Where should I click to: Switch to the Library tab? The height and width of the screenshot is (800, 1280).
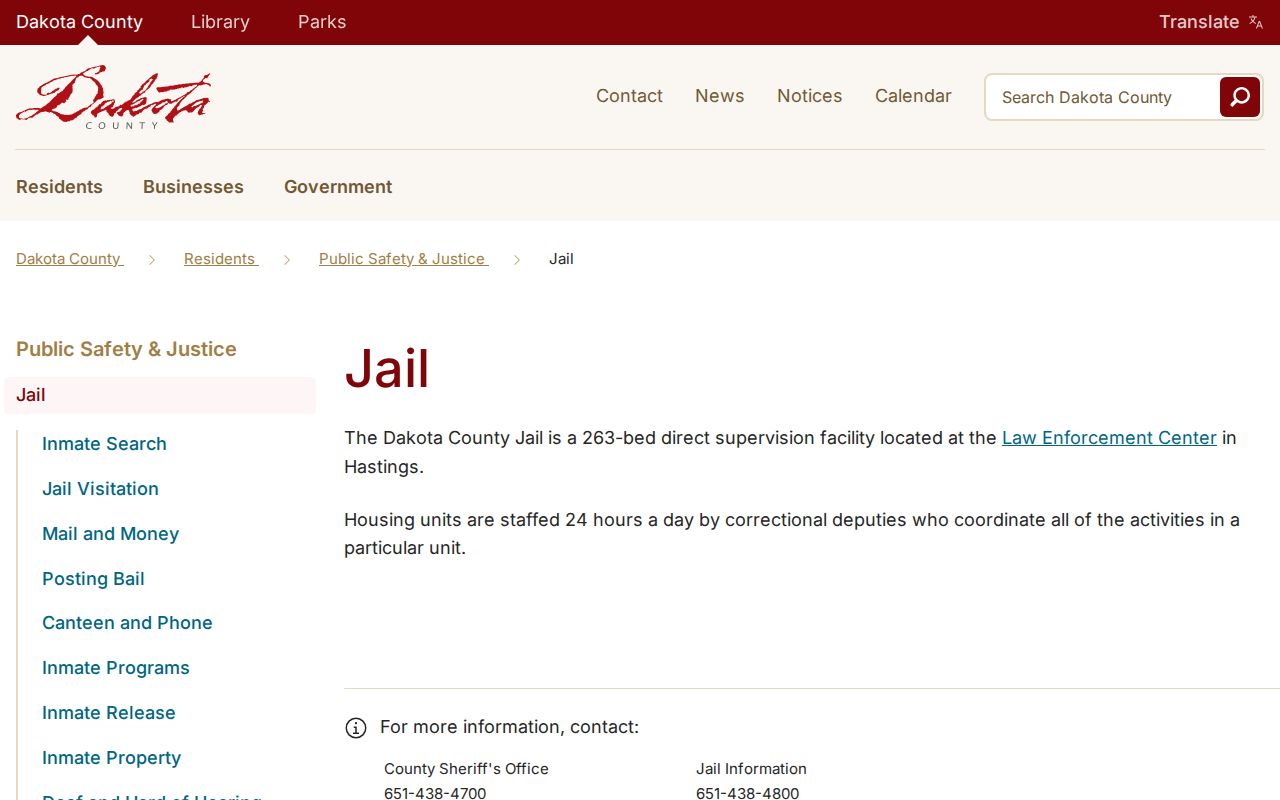tap(220, 22)
